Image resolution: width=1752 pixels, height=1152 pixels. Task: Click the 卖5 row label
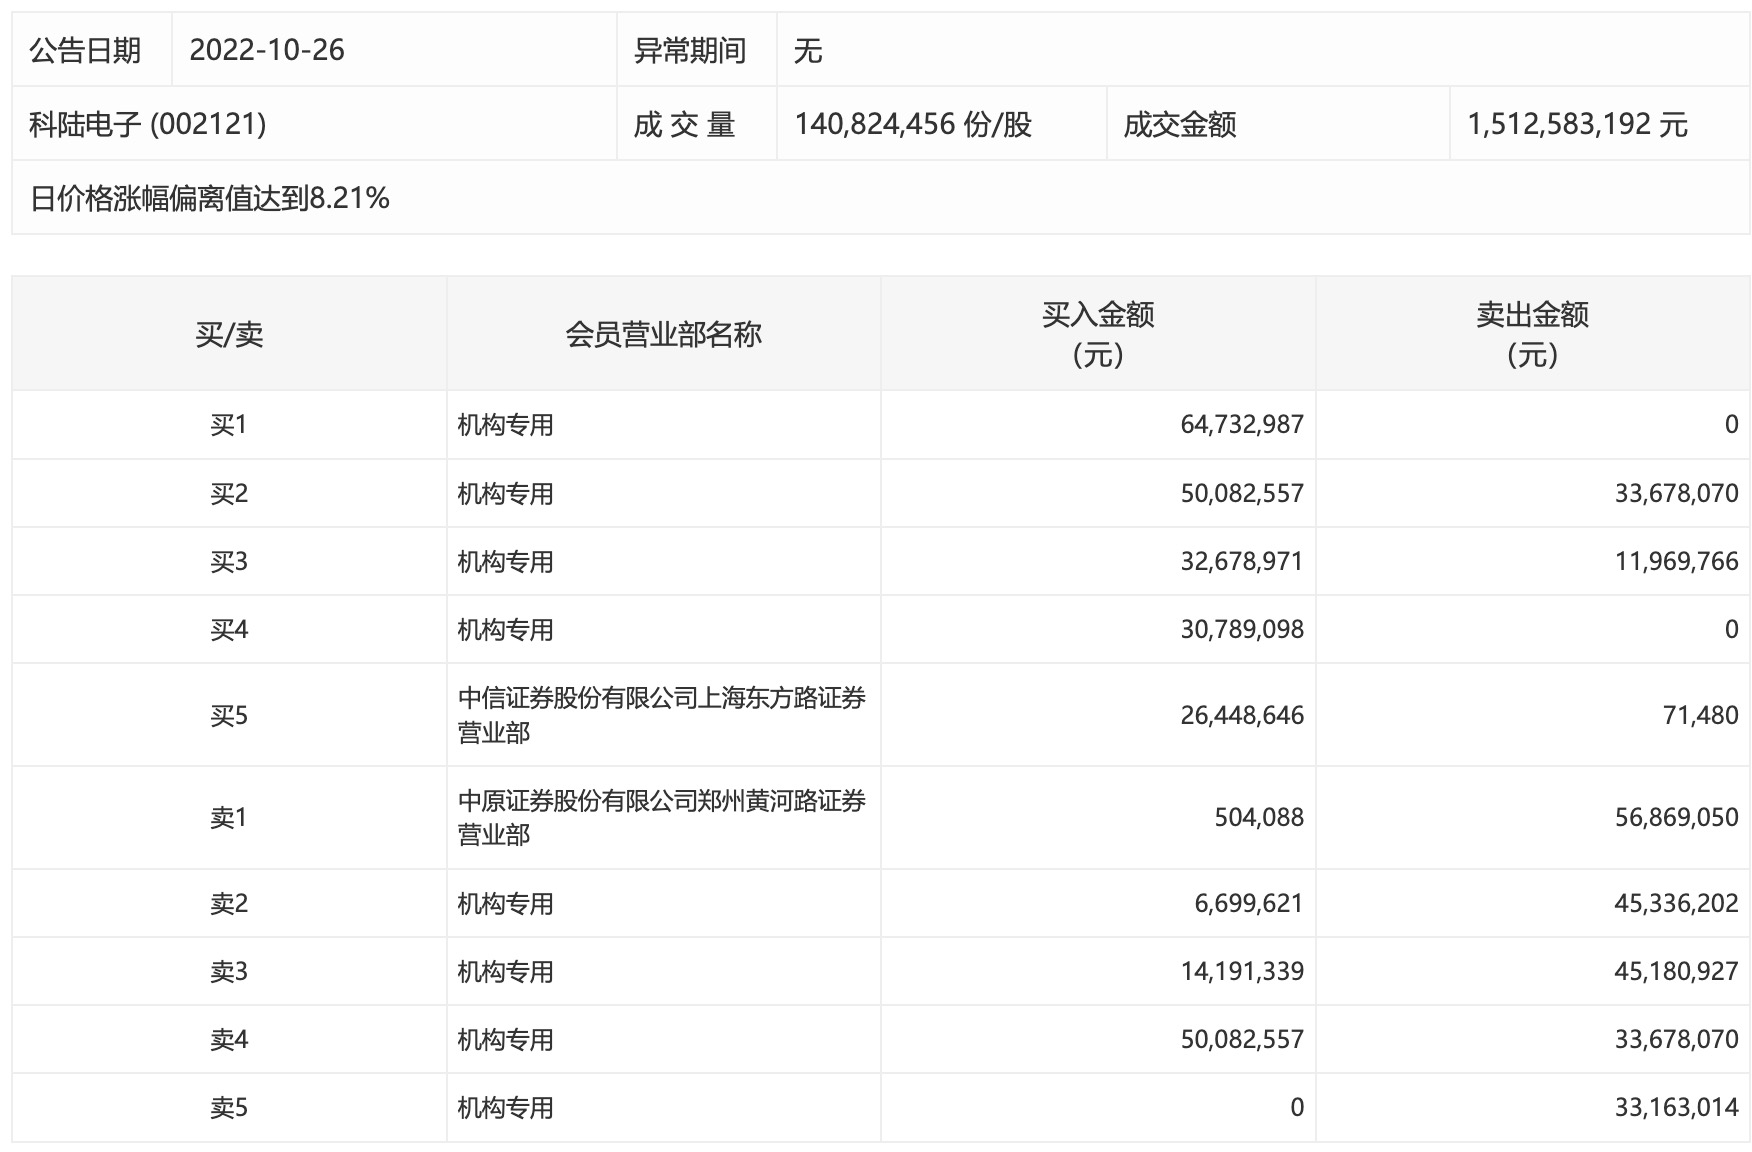pyautogui.click(x=229, y=1108)
